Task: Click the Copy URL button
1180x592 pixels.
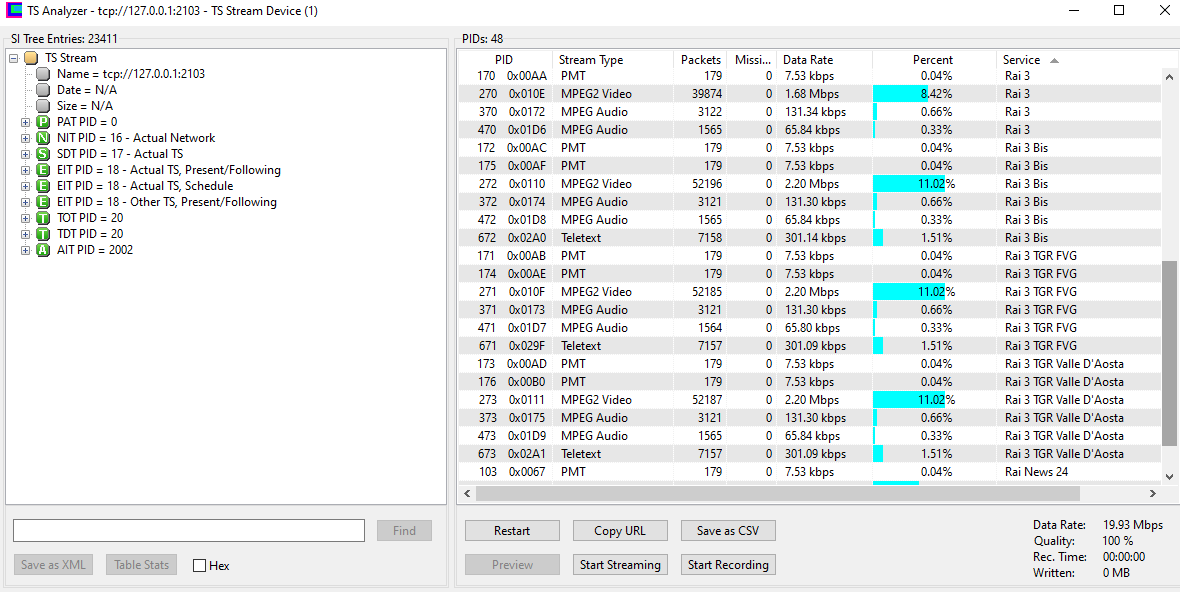Action: click(x=620, y=530)
